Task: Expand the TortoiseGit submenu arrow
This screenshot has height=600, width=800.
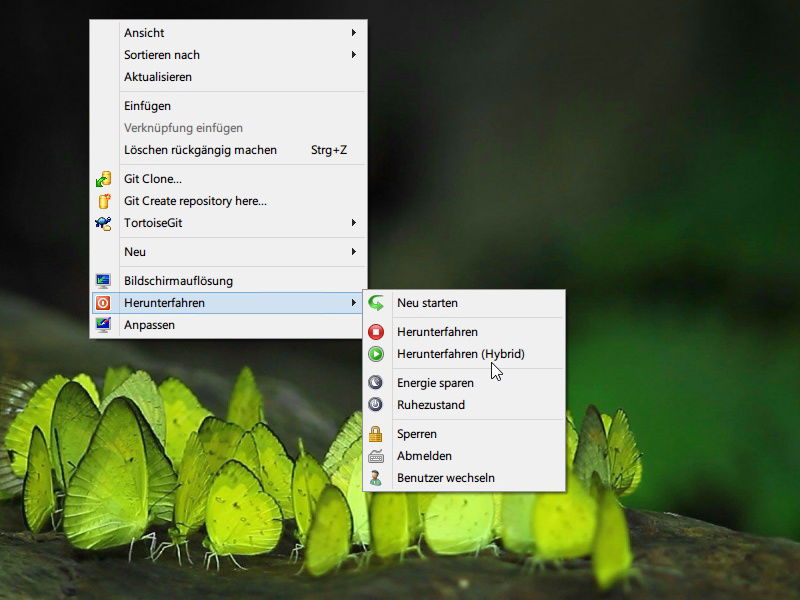Action: click(x=354, y=223)
